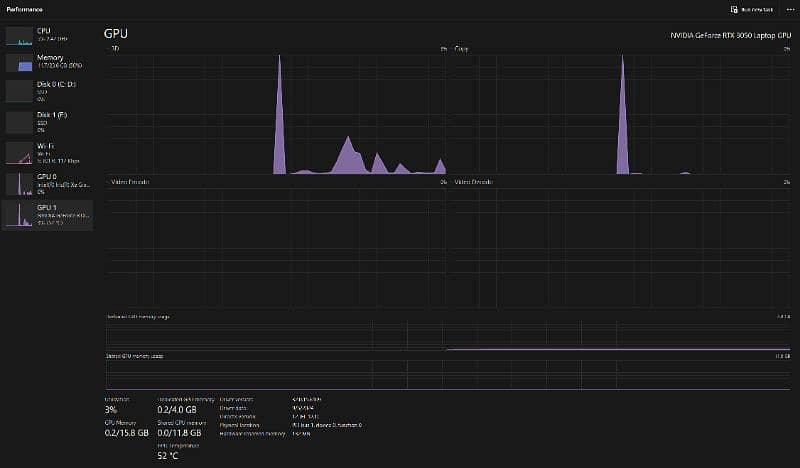Open the Copy engine graph dropdown
This screenshot has width=800, height=468.
[x=462, y=48]
